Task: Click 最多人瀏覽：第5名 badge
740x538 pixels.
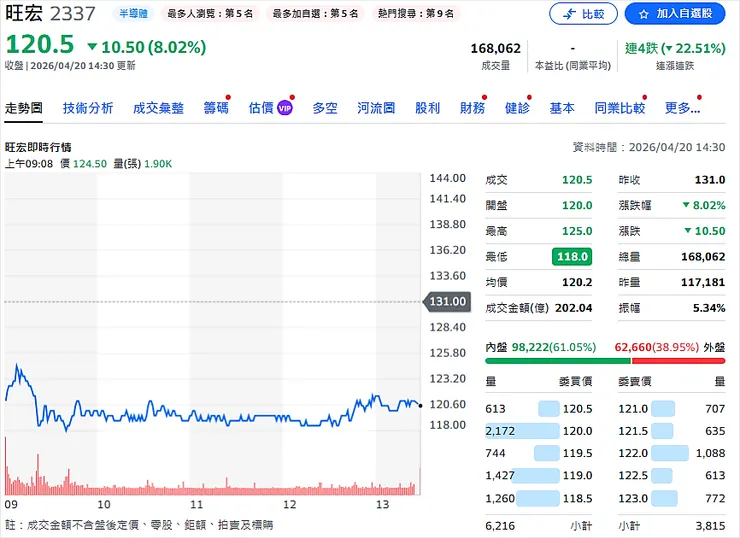Action: pos(210,13)
